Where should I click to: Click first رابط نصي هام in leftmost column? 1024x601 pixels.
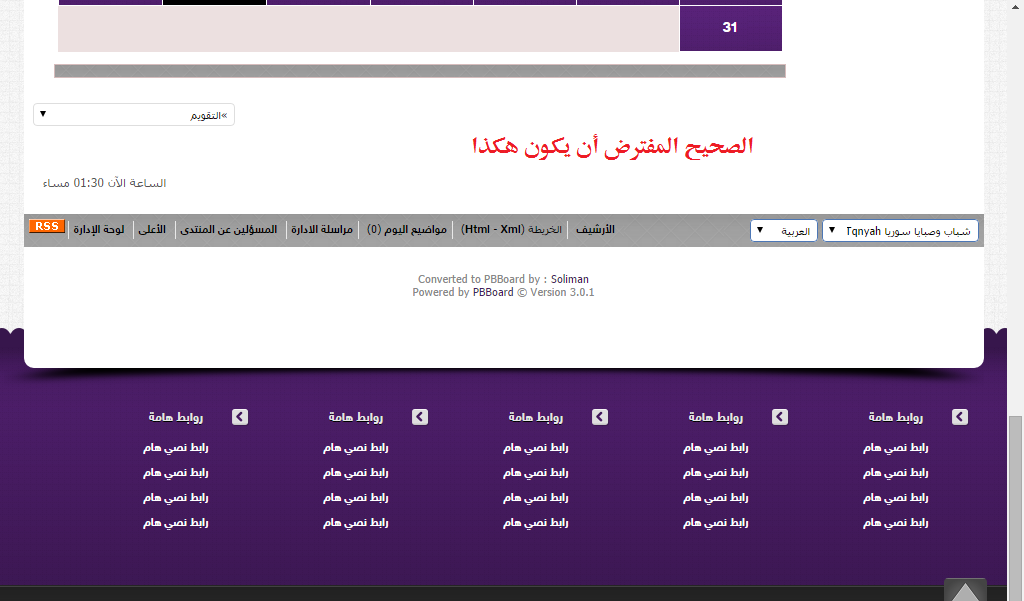point(176,447)
